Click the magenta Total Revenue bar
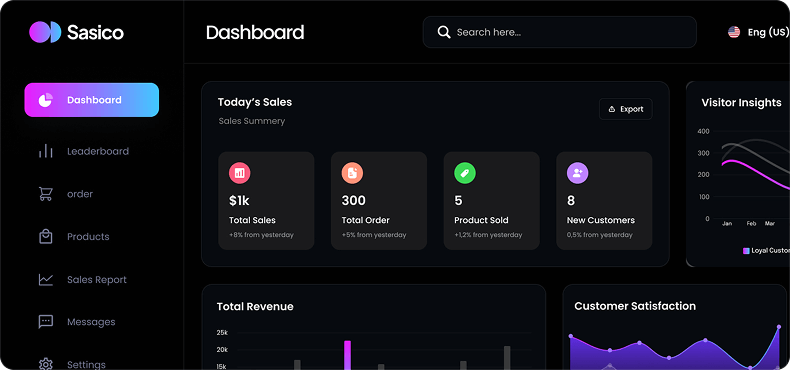The width and height of the screenshot is (790, 370). tap(347, 355)
